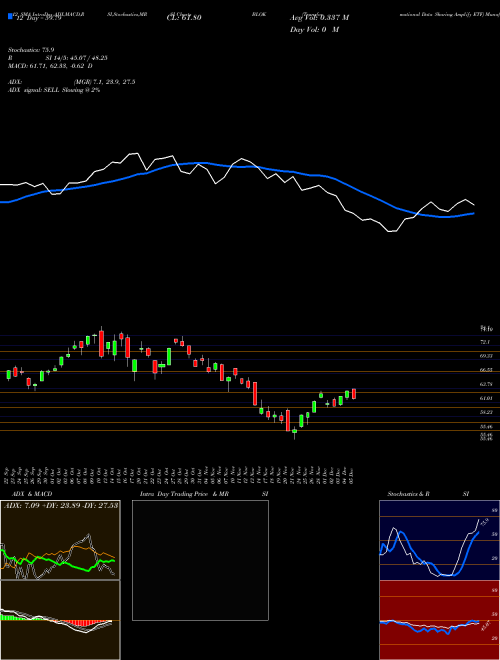The height and width of the screenshot is (660, 500).
Task: Click the 'Avg Vol: 0.337 M' label
Action: pyautogui.click(x=320, y=18)
